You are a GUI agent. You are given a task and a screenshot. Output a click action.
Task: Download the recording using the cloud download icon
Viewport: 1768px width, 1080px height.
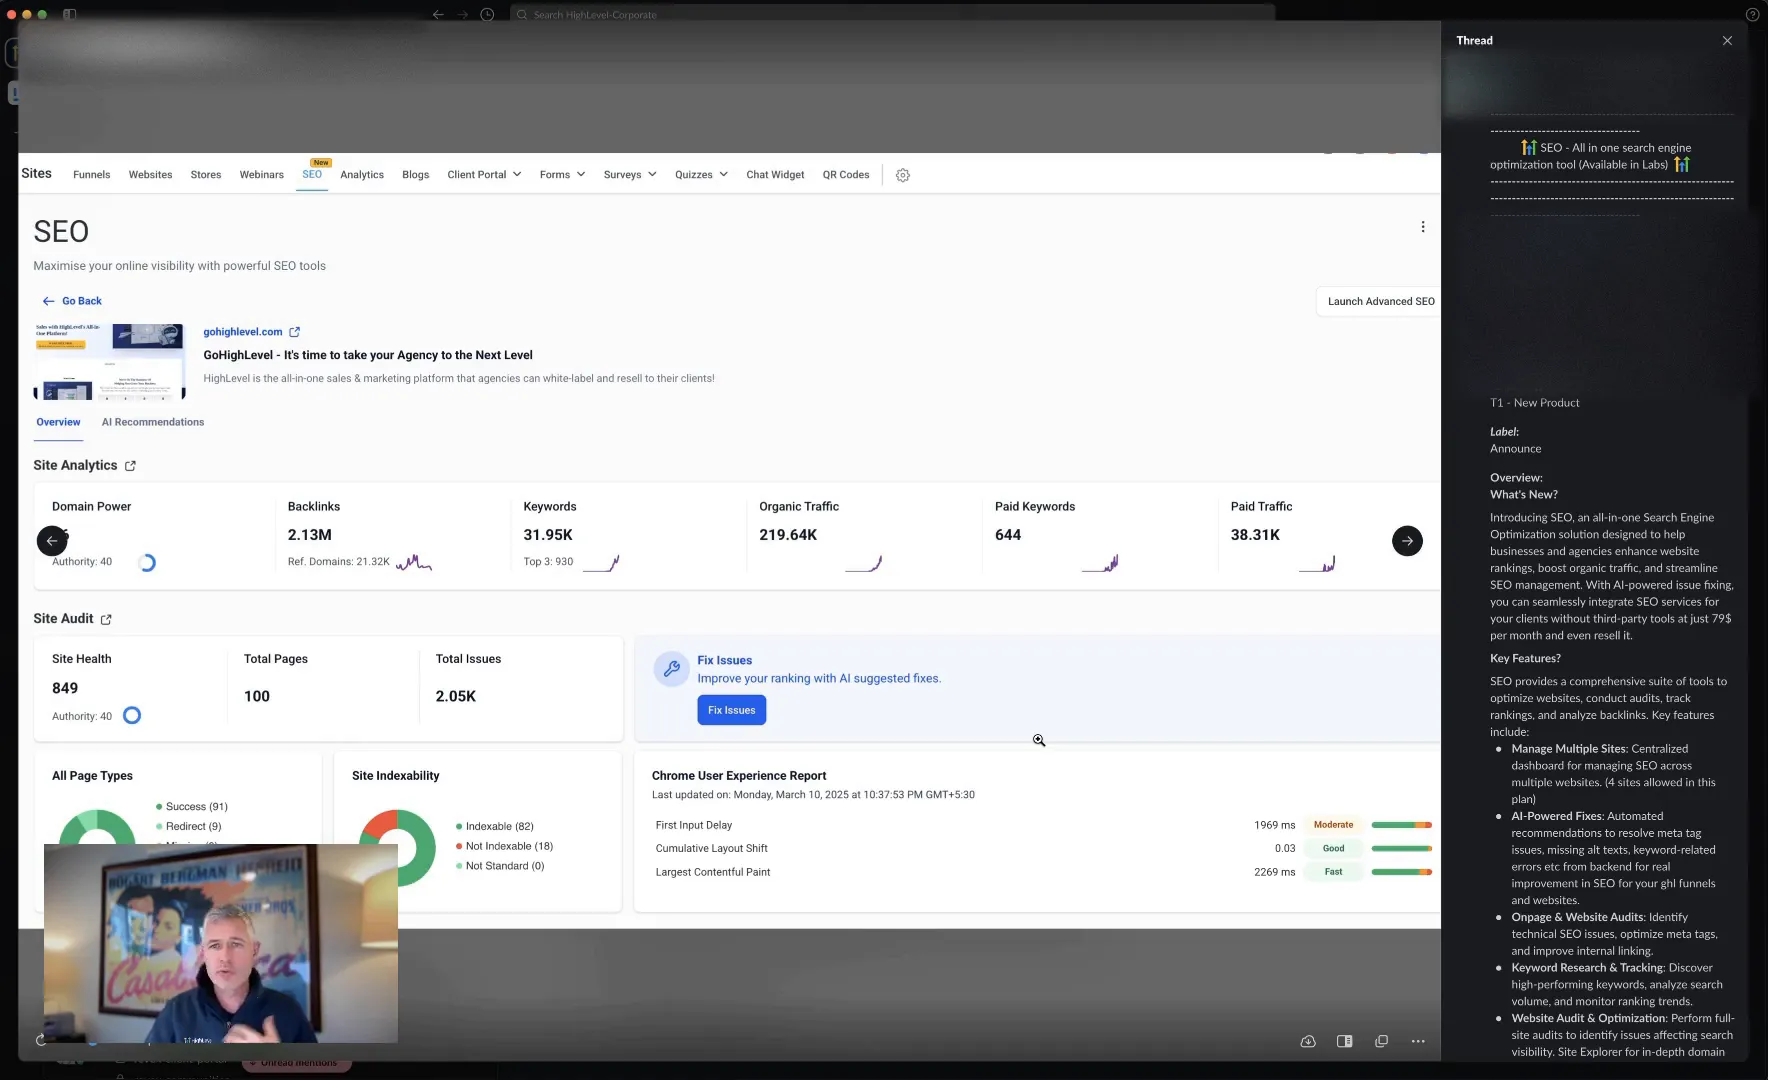click(1308, 1041)
